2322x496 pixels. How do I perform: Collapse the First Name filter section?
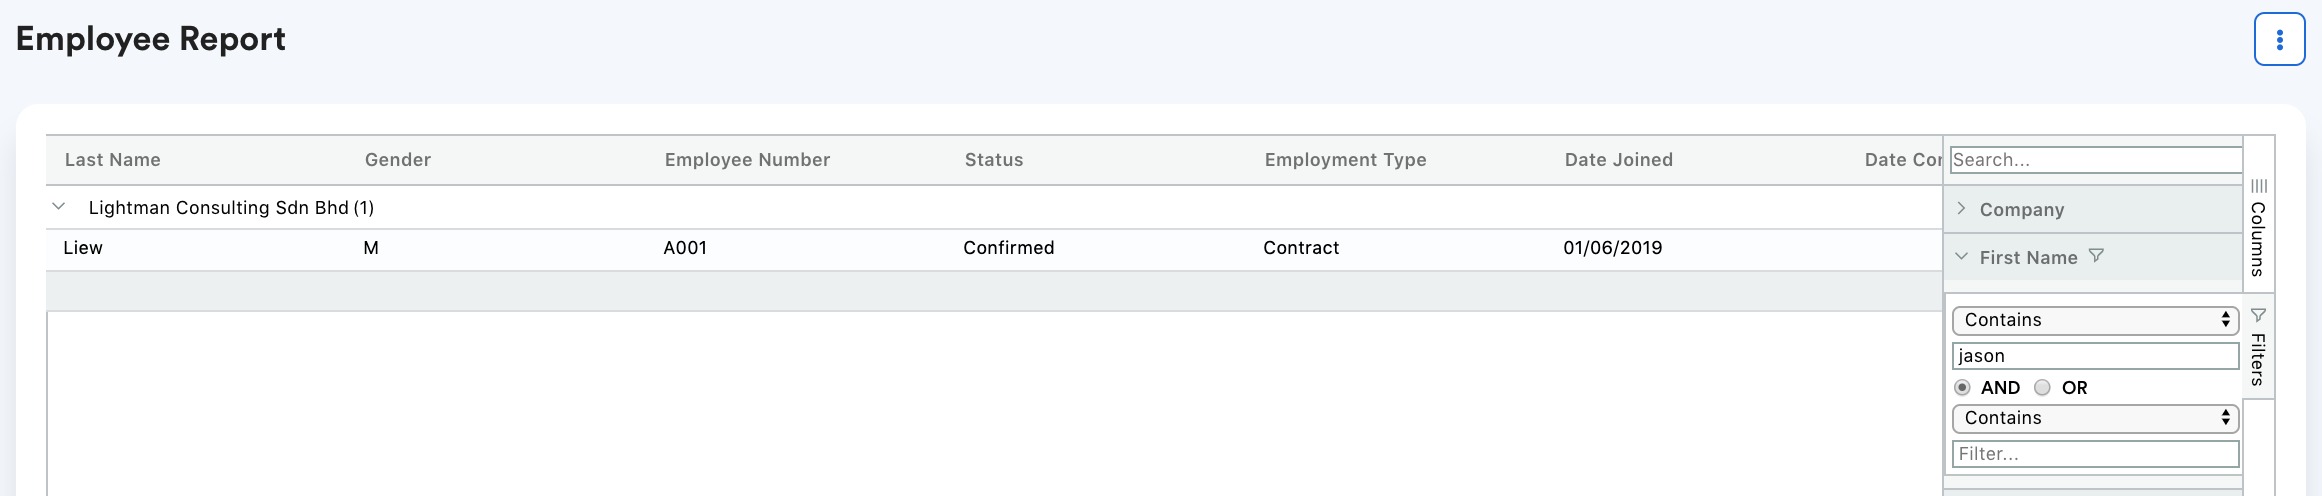tap(1961, 256)
